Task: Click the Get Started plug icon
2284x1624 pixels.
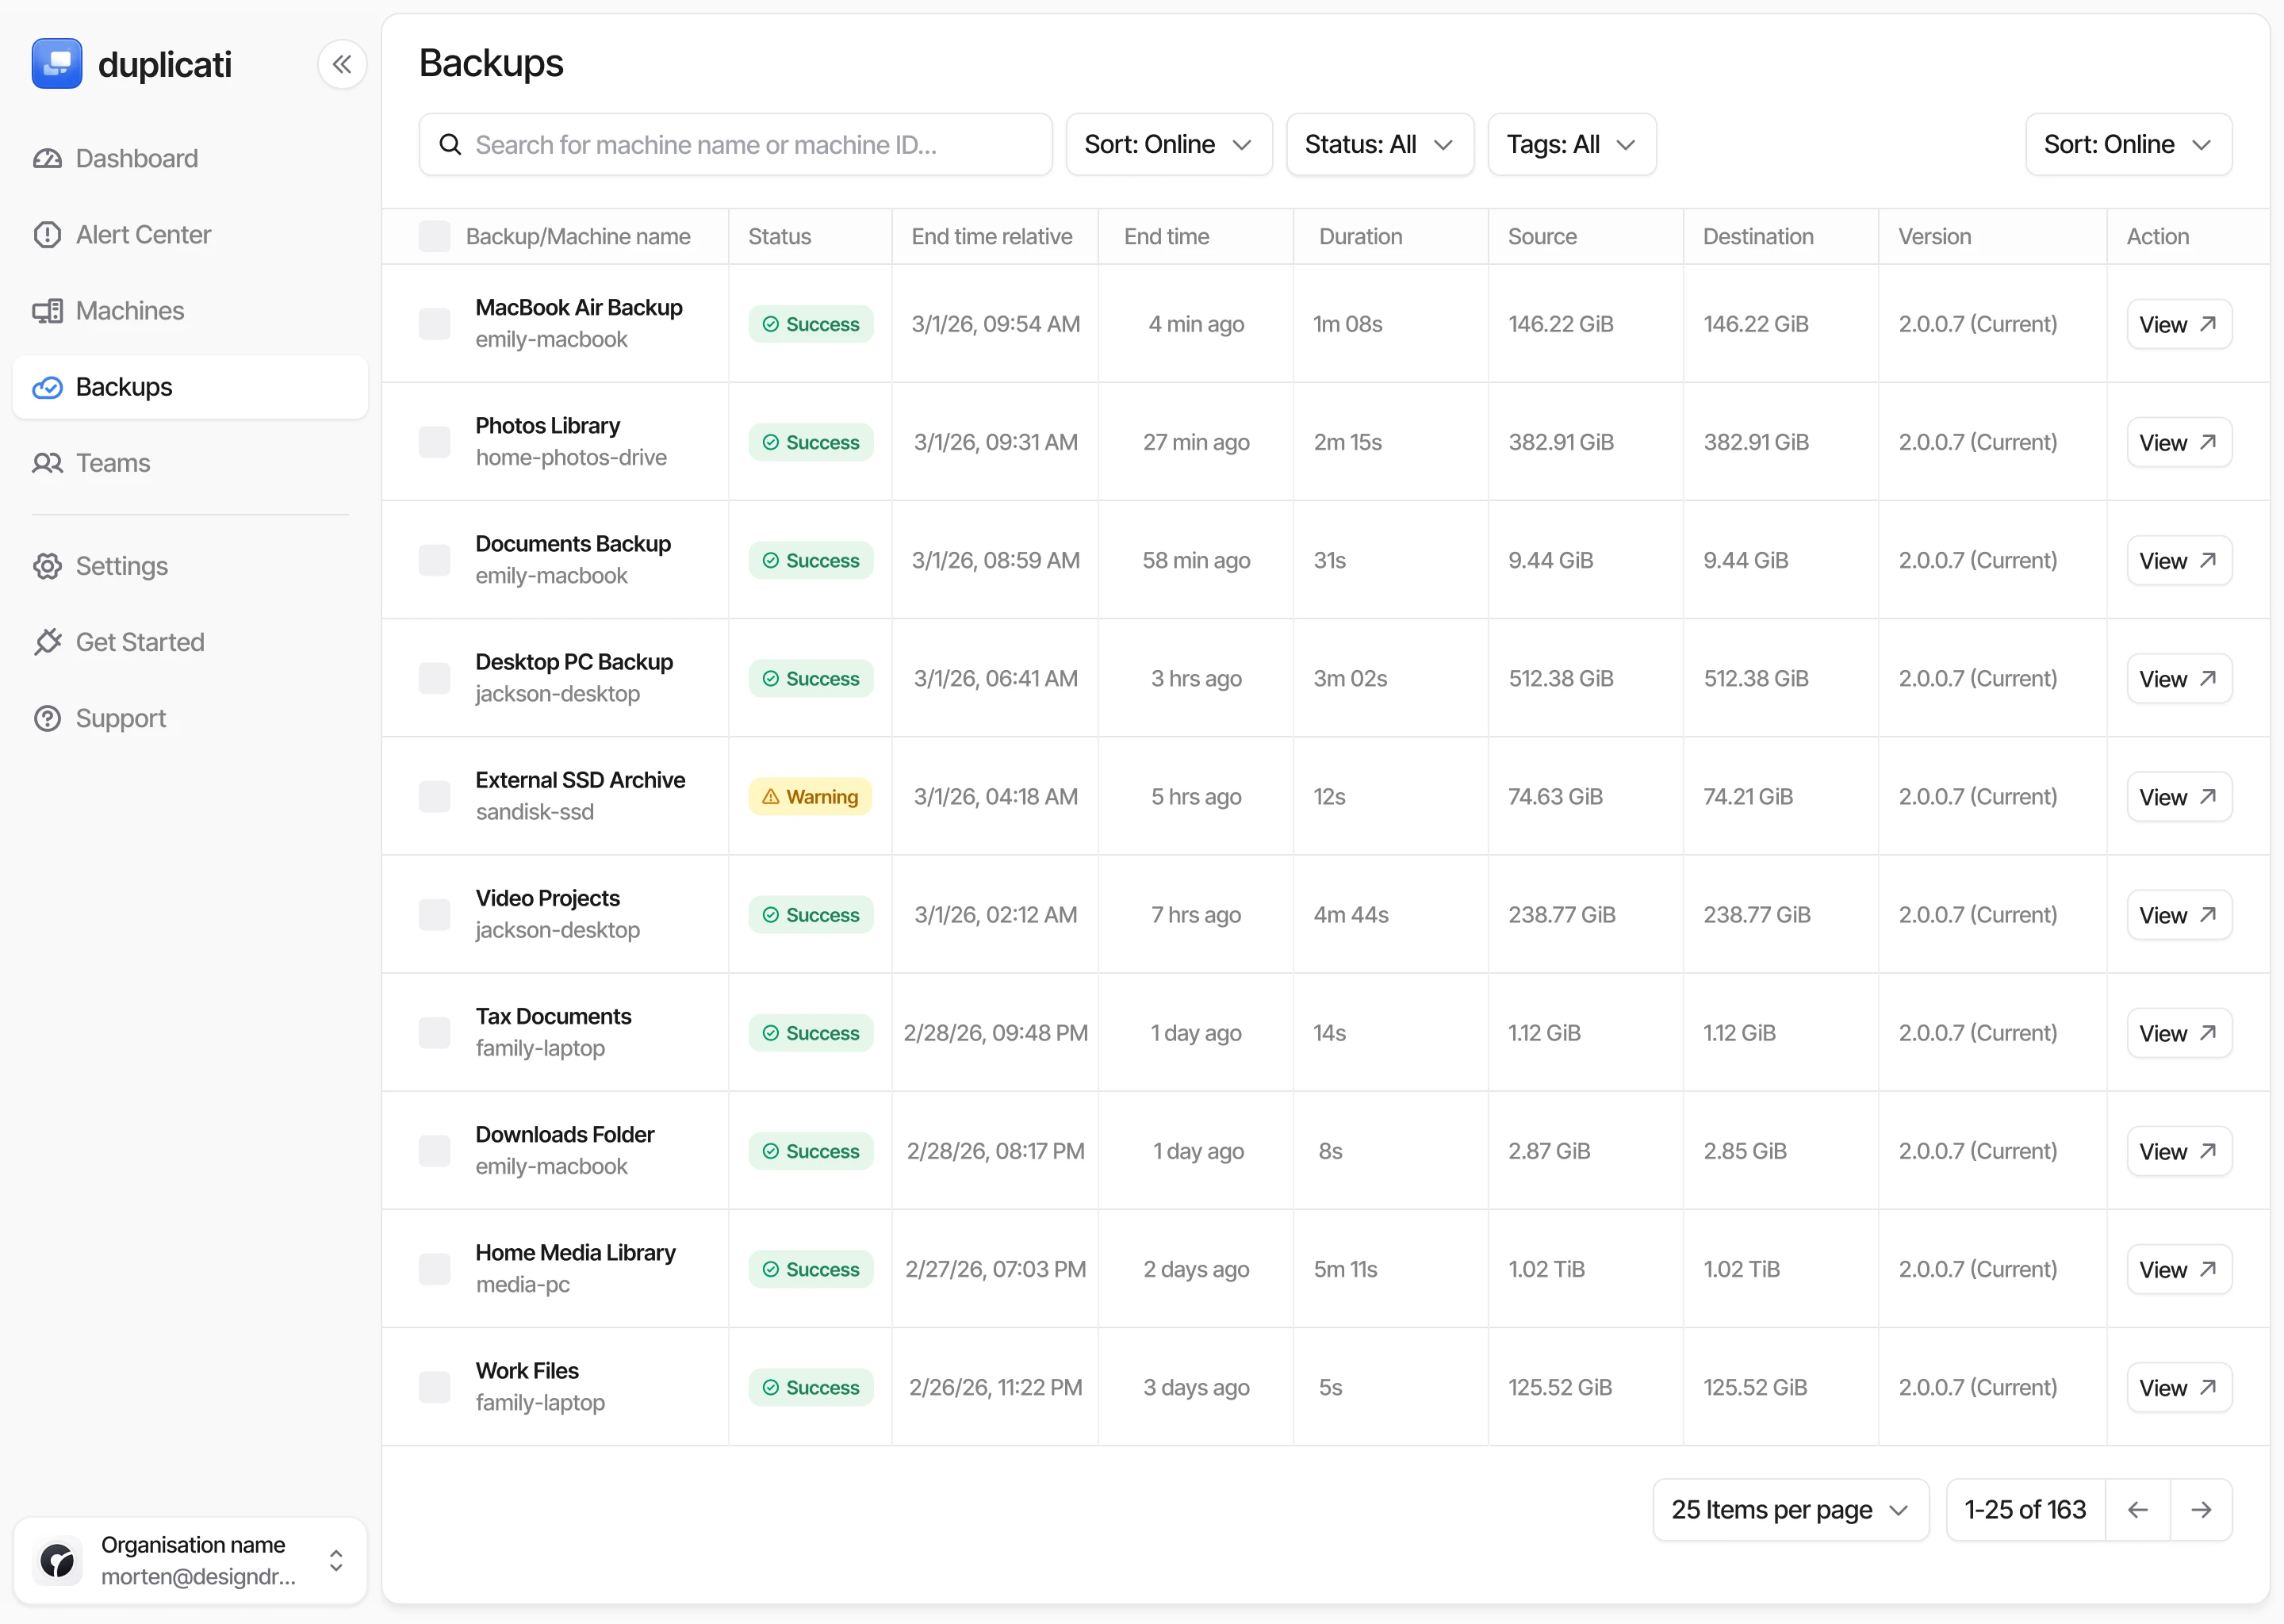Action: tap(47, 642)
